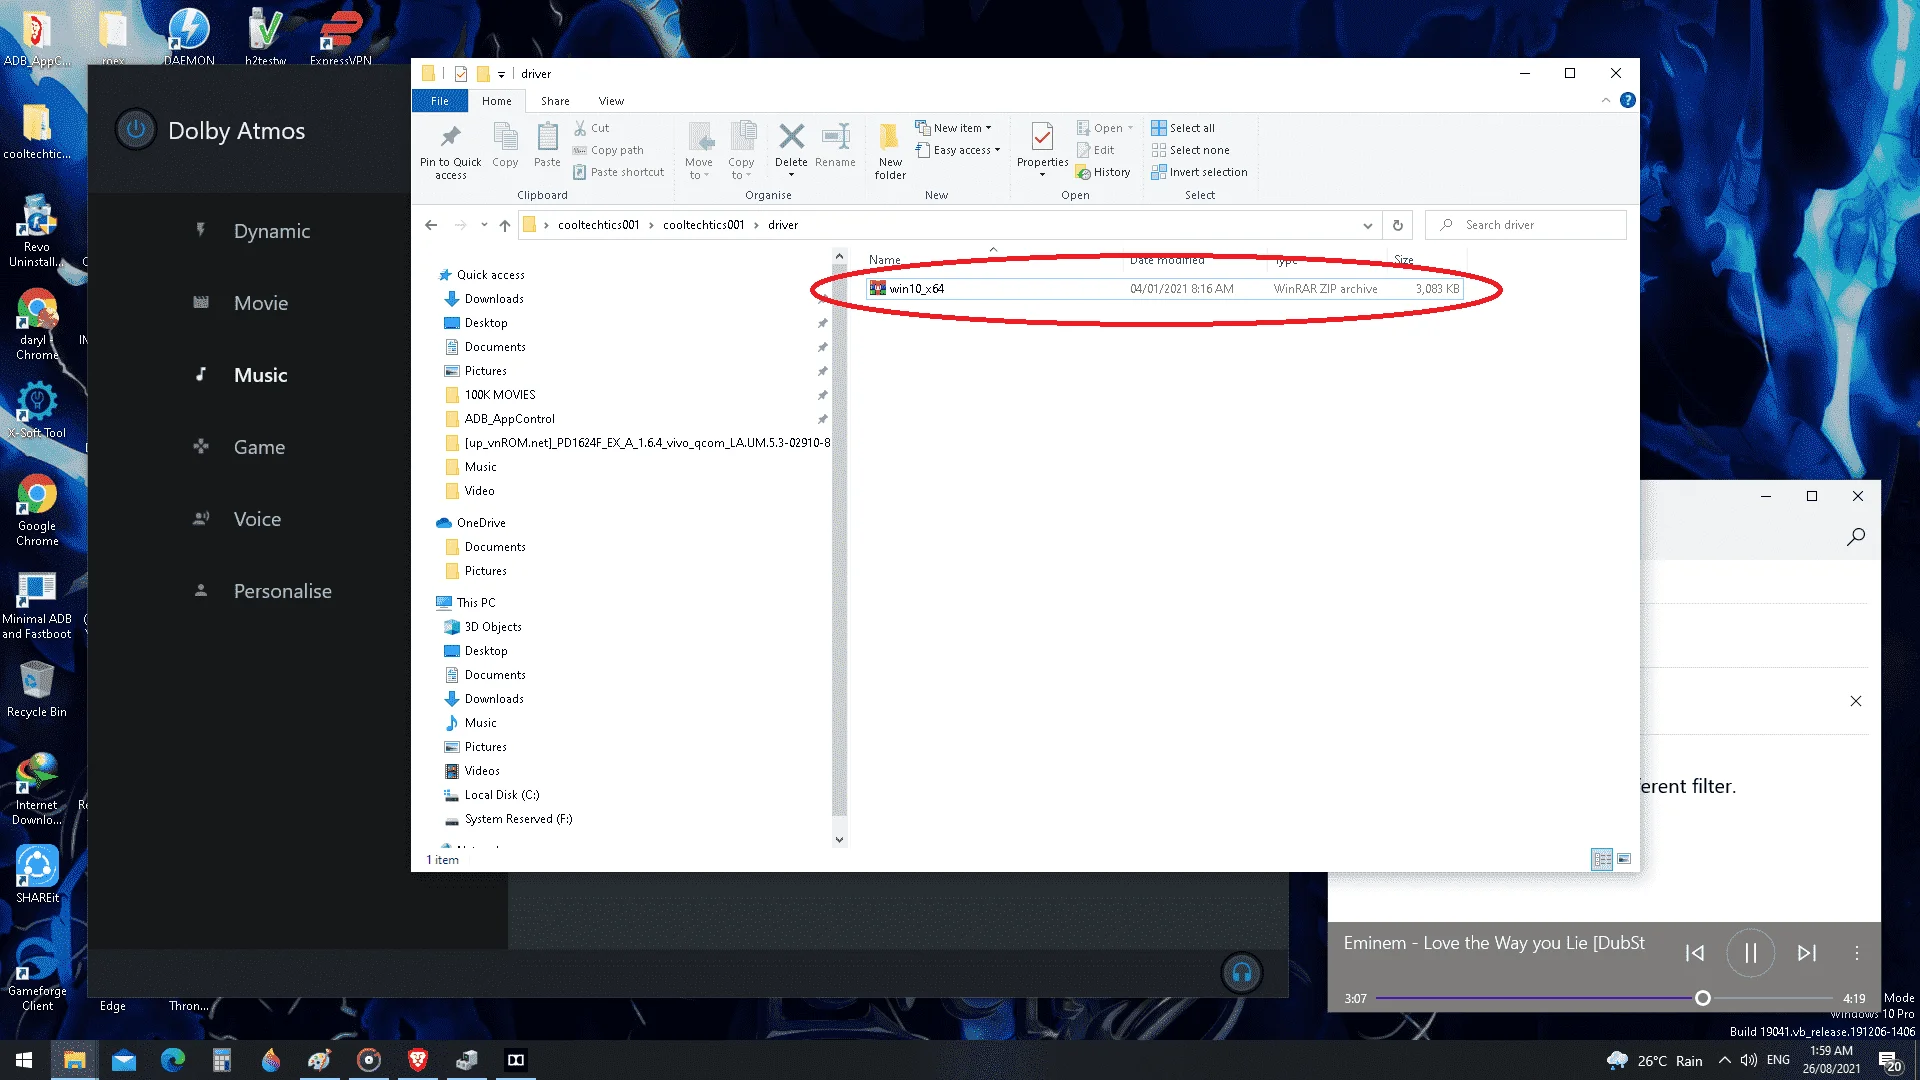Screen dimensions: 1920x1080
Task: Select This PC in navigation pane
Action: [476, 603]
